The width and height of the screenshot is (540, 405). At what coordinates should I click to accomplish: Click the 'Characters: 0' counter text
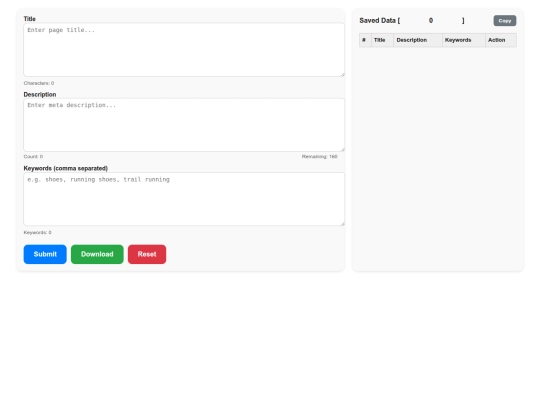coord(39,83)
